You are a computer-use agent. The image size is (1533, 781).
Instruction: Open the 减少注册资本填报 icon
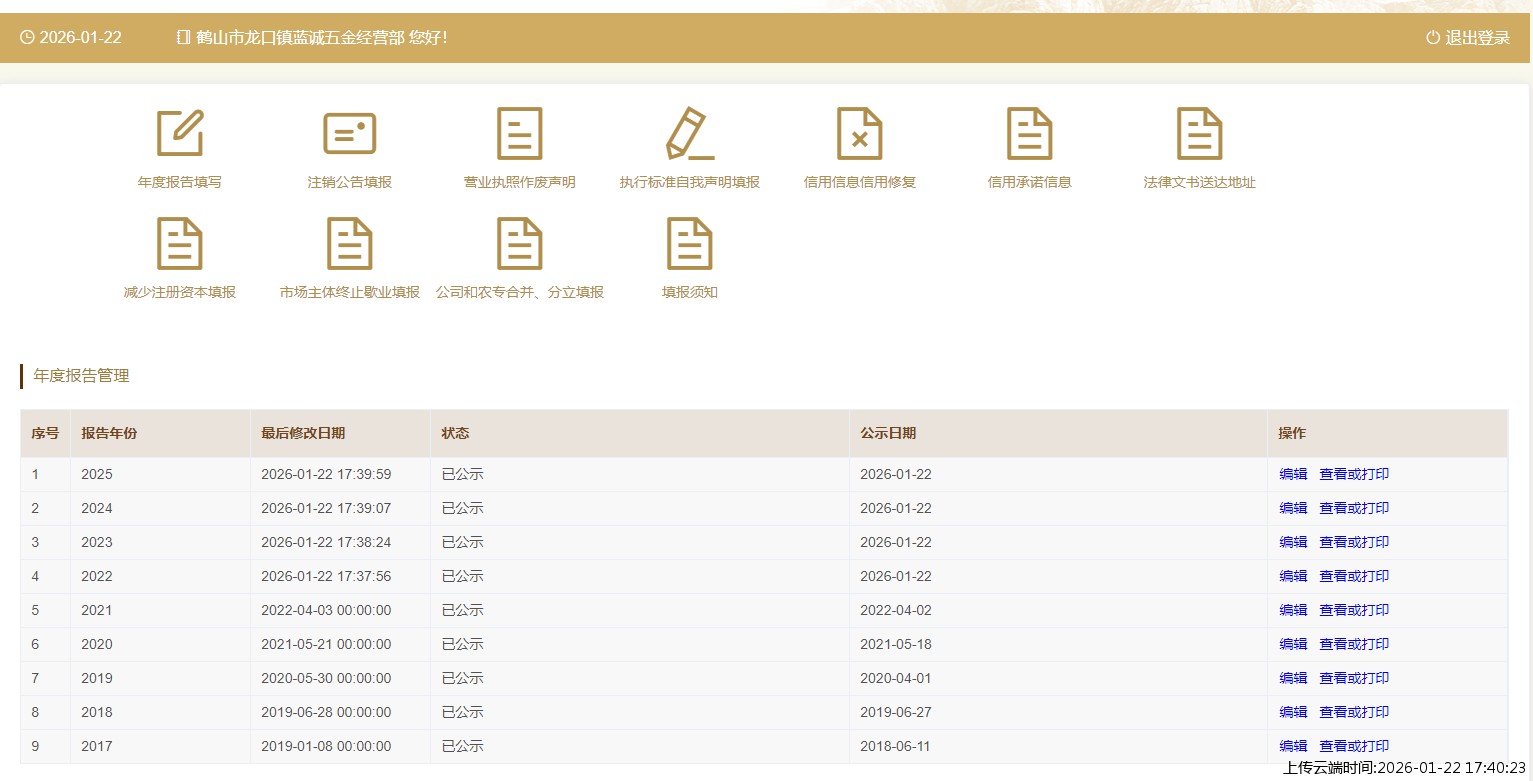point(180,243)
